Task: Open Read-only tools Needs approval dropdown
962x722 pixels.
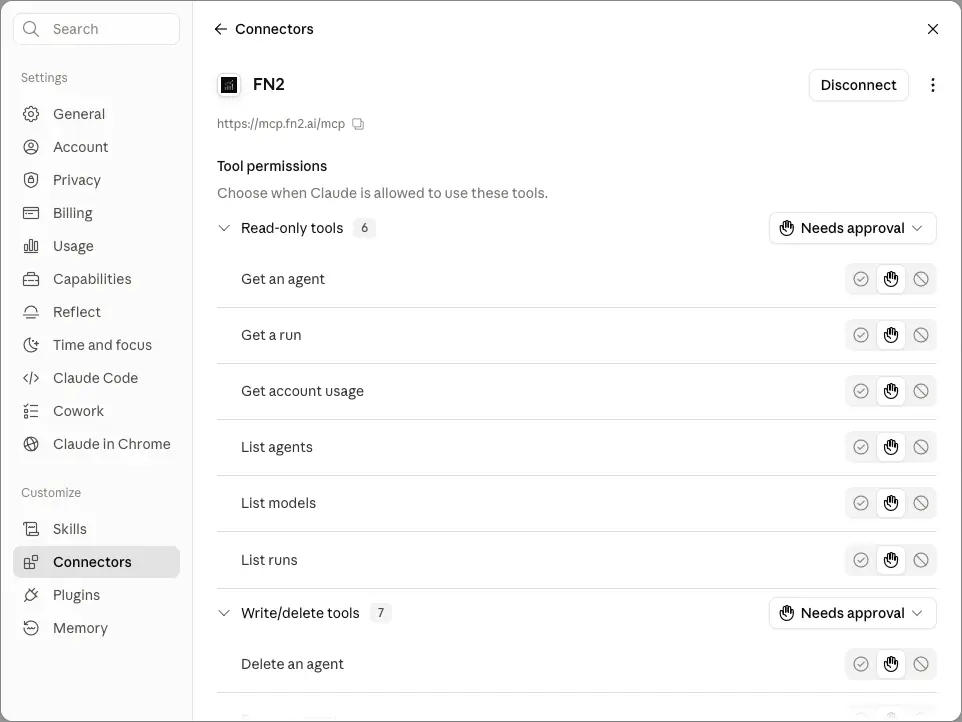Action: [852, 228]
